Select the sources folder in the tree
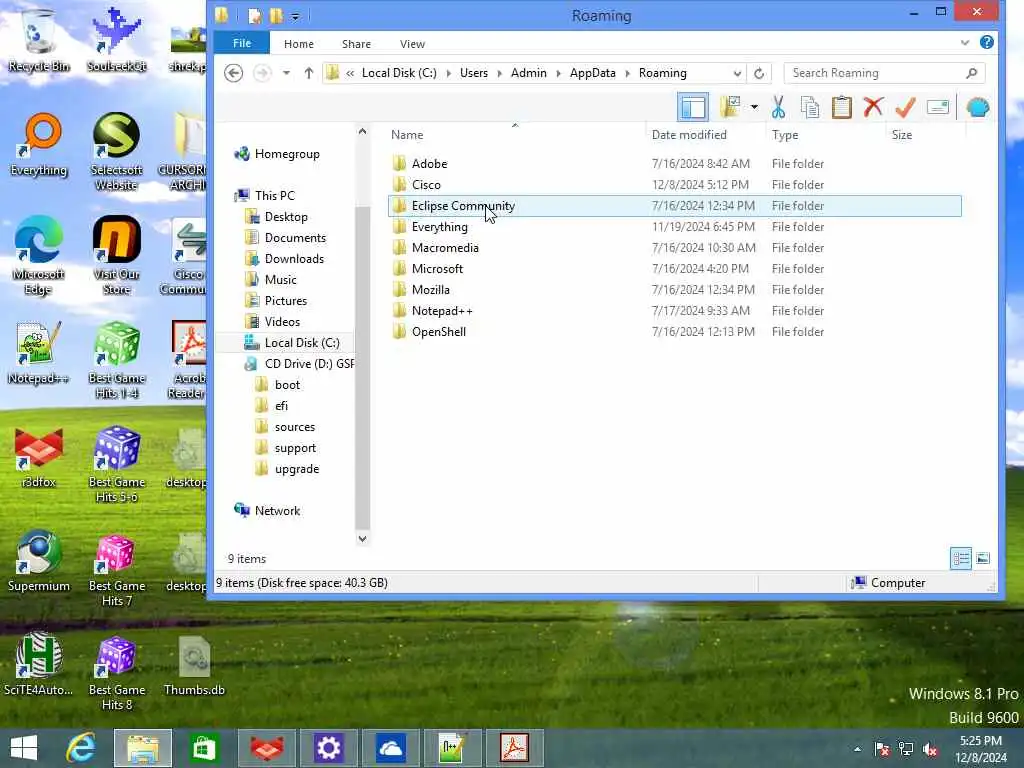Screen dimensions: 1024x768 pyautogui.click(x=295, y=427)
